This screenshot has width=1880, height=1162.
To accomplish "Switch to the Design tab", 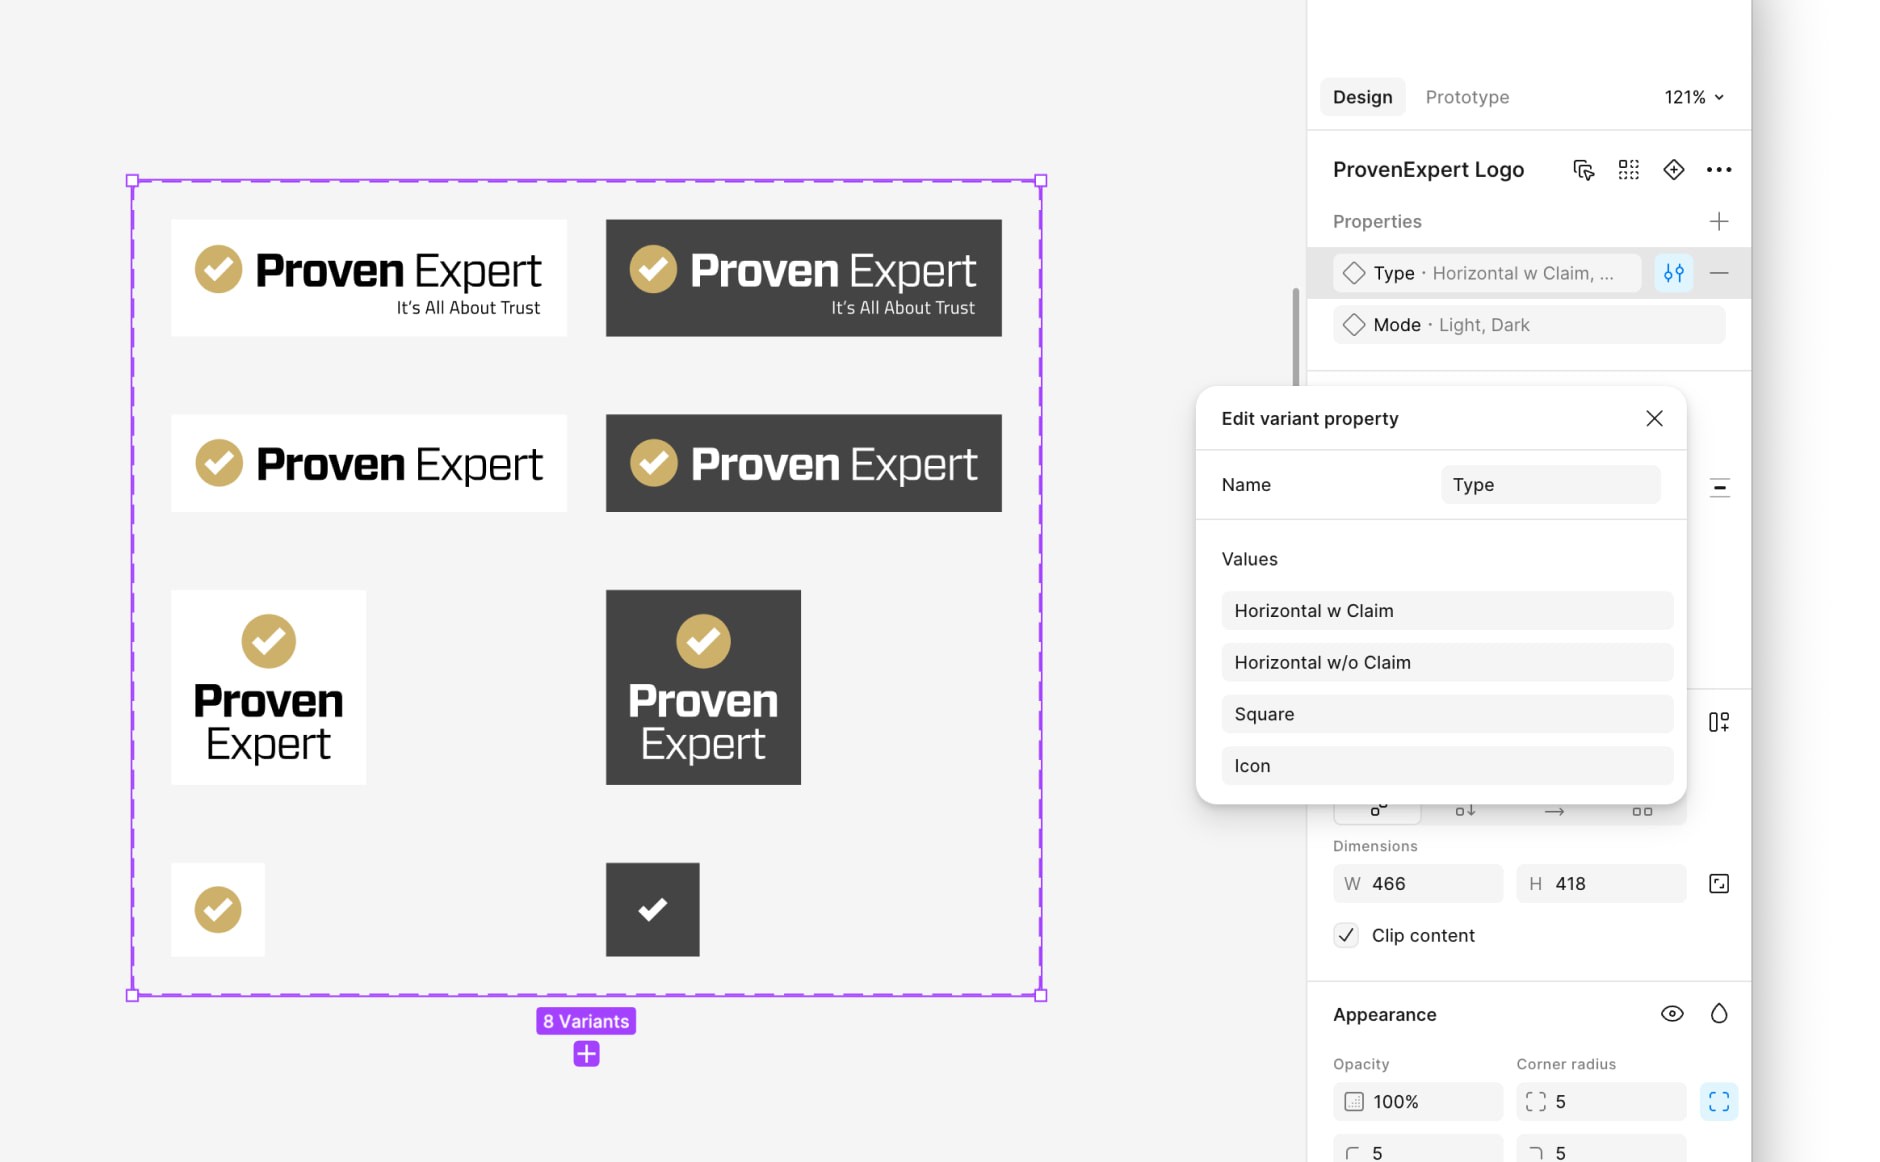I will [x=1362, y=97].
